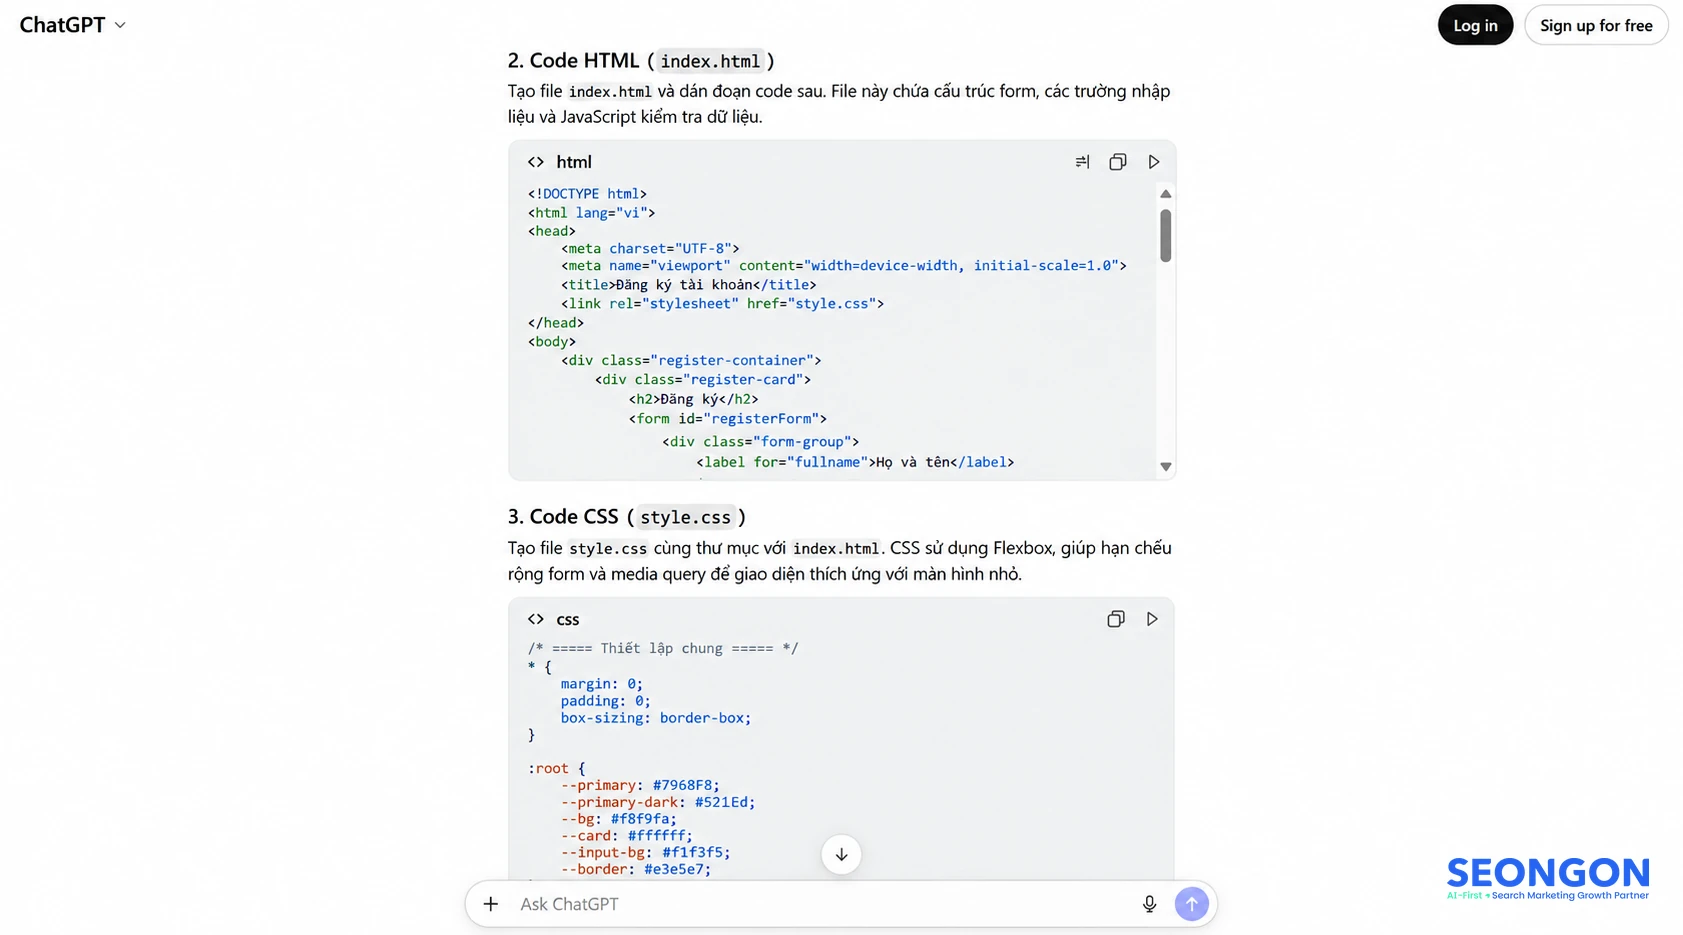This screenshot has height=935, width=1683.
Task: Click the Log in button
Action: [1475, 25]
